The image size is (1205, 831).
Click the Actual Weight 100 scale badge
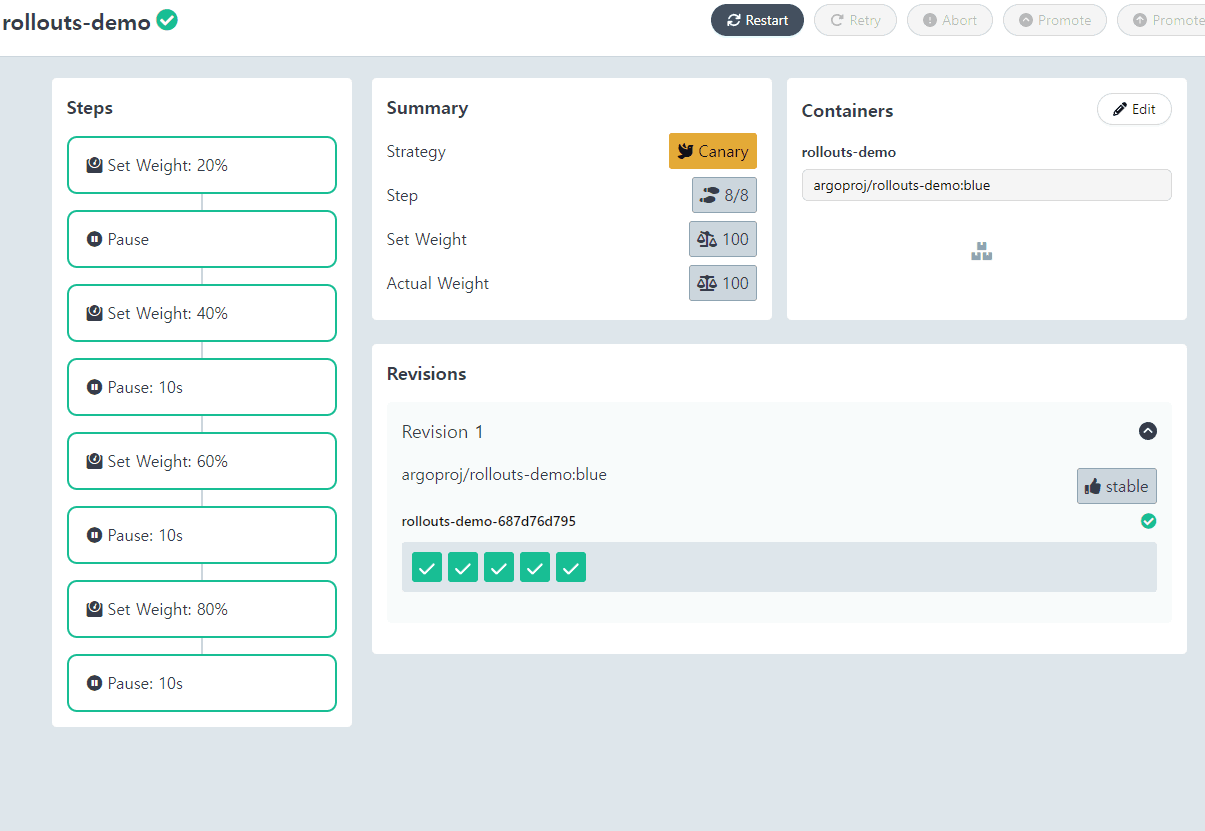coord(723,283)
